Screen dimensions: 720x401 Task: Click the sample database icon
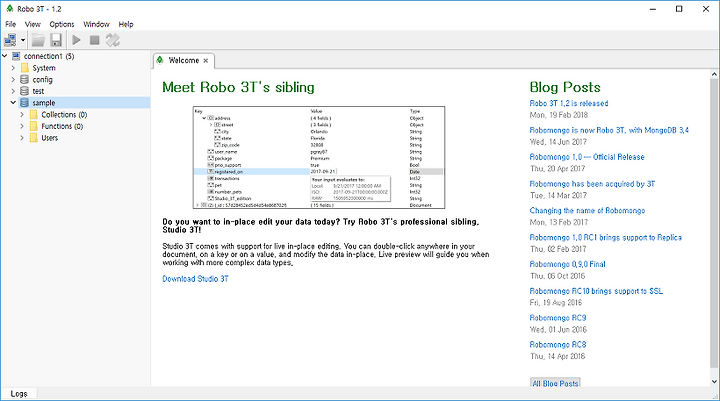click(x=25, y=103)
